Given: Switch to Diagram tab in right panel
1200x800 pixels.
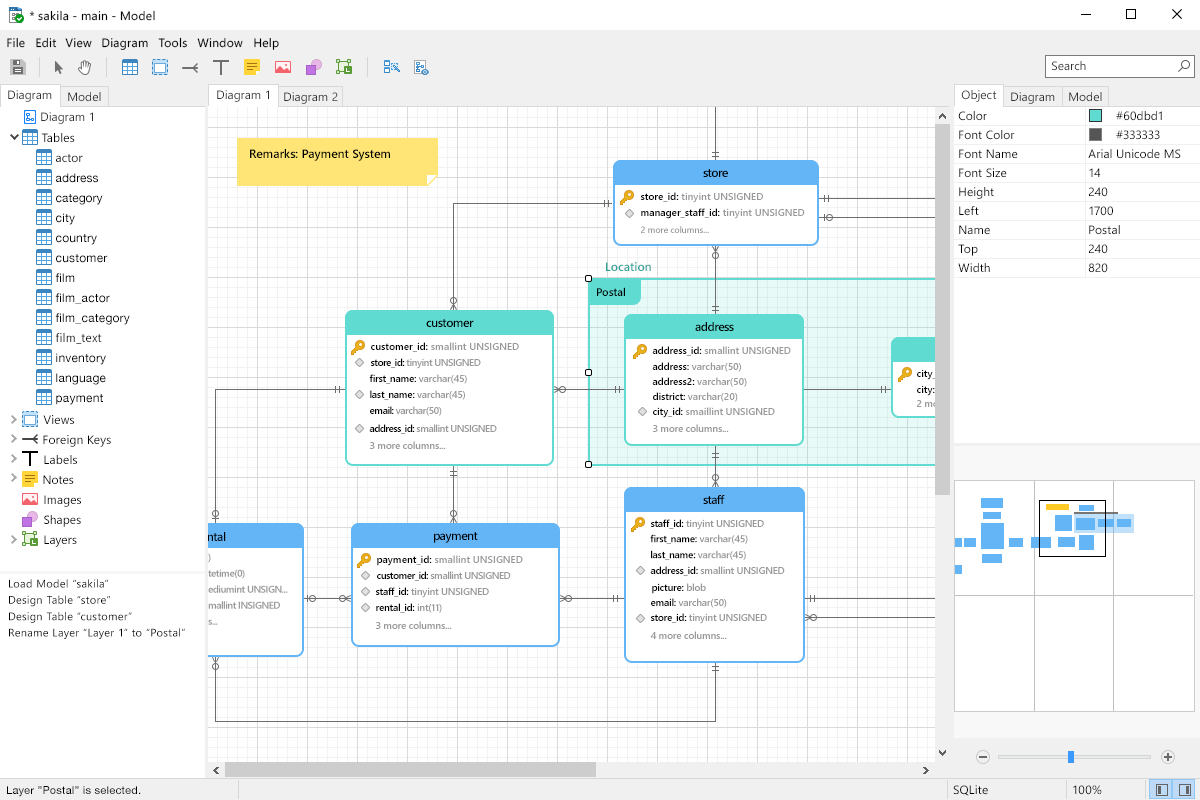Looking at the screenshot, I should click(x=1032, y=96).
